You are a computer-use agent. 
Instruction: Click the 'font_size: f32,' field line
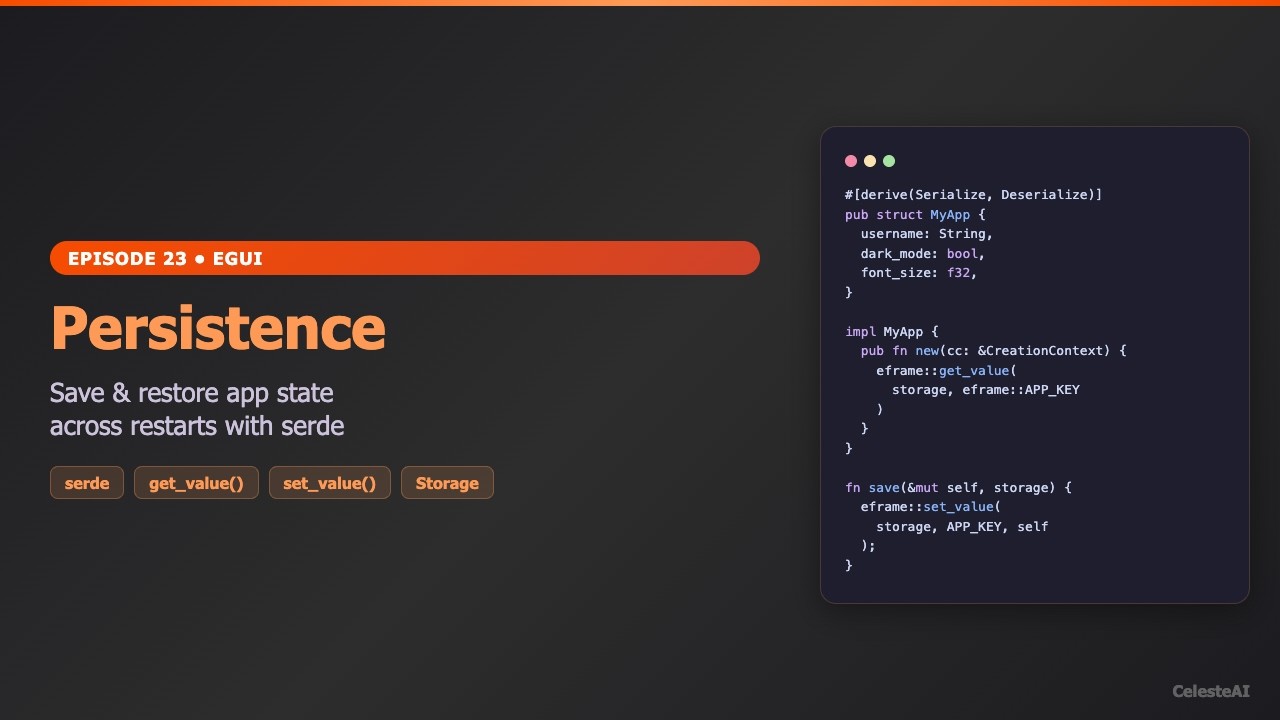[x=919, y=273]
